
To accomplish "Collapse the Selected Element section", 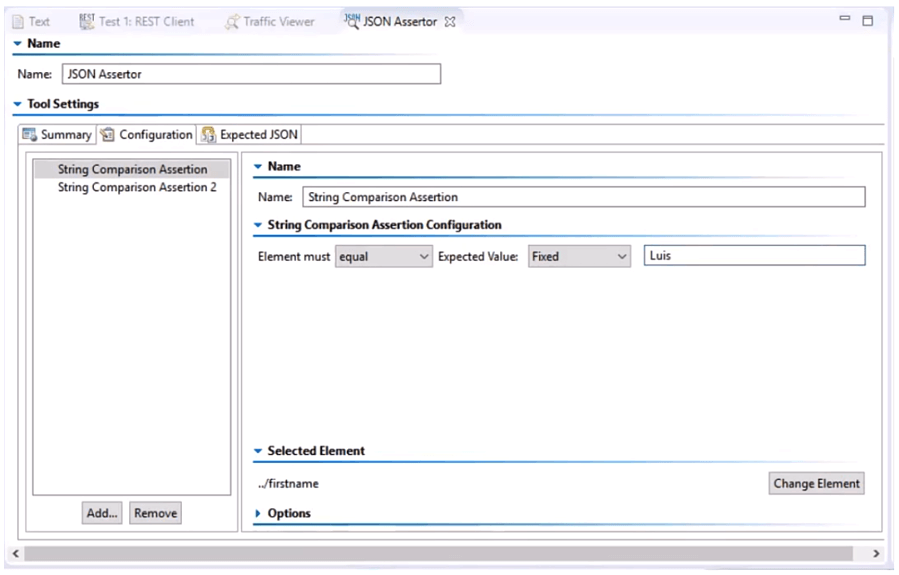I will tap(258, 451).
